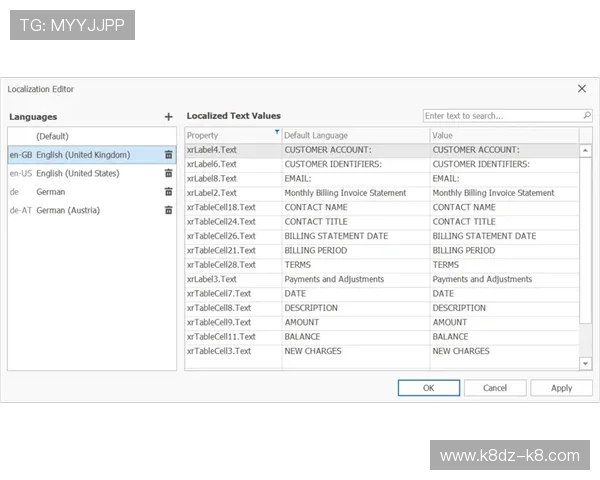Click in the 'Enter text to search' field
Viewport: 600px width, 480px height.
498,116
